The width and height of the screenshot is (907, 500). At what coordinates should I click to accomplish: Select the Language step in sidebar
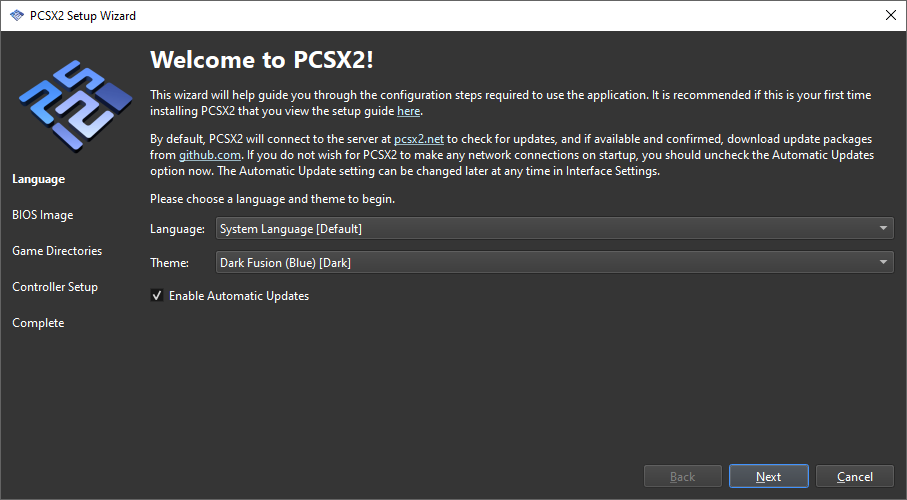coord(38,179)
